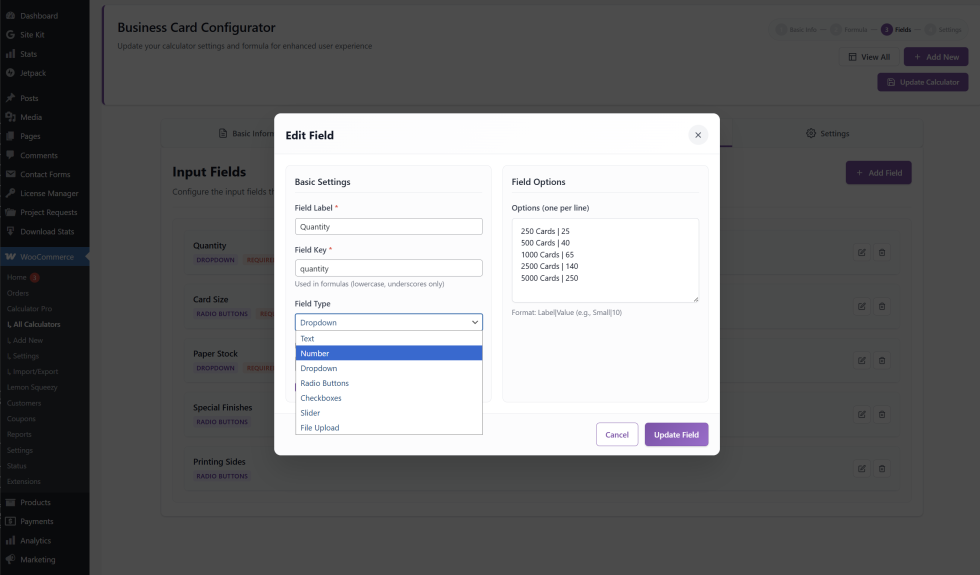Viewport: 980px width, 575px height.
Task: Click into the Field Label text box
Action: coord(389,227)
